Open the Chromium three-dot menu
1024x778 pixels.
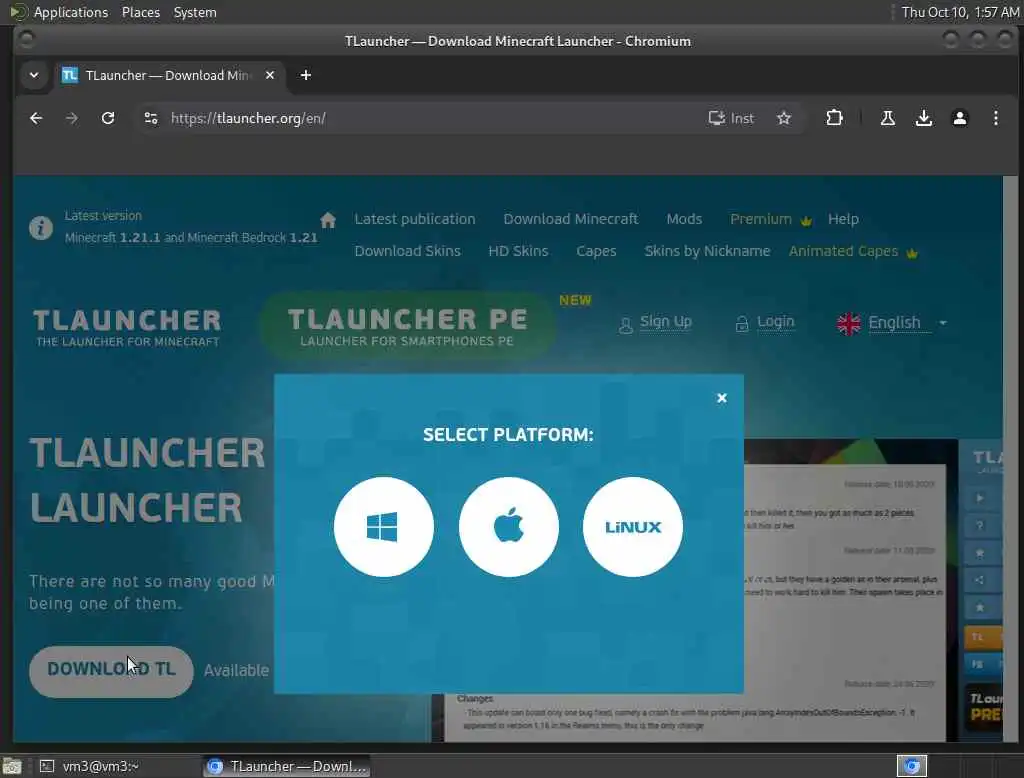coord(995,118)
